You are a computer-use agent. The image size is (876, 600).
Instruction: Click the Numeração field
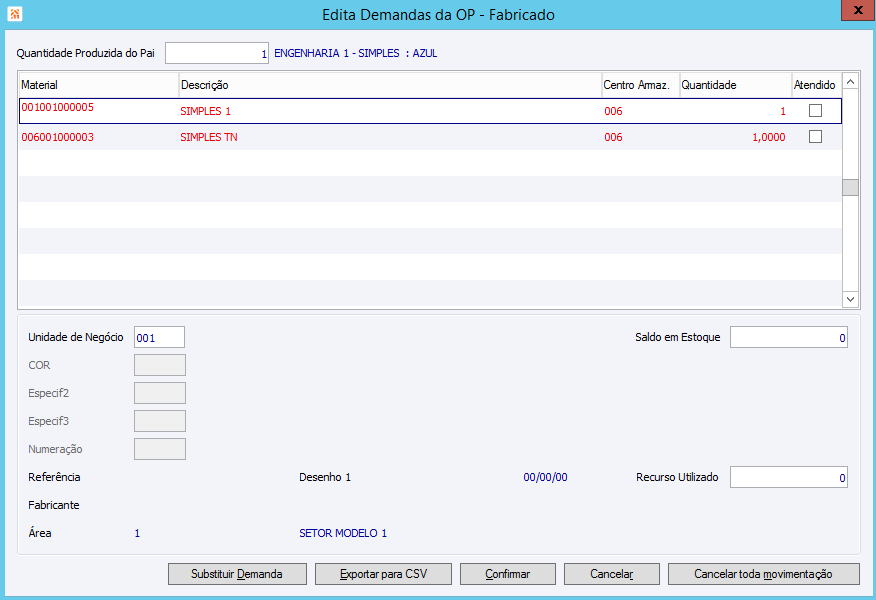[x=160, y=449]
